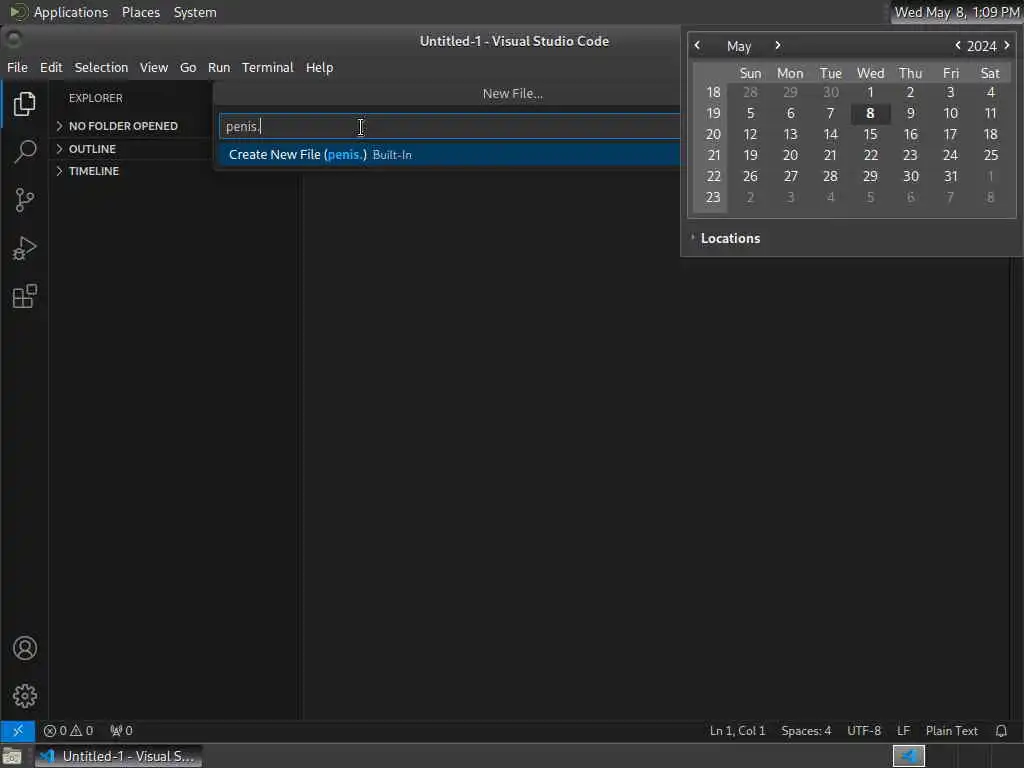
Task: Go to next month in calendar
Action: 777,45
